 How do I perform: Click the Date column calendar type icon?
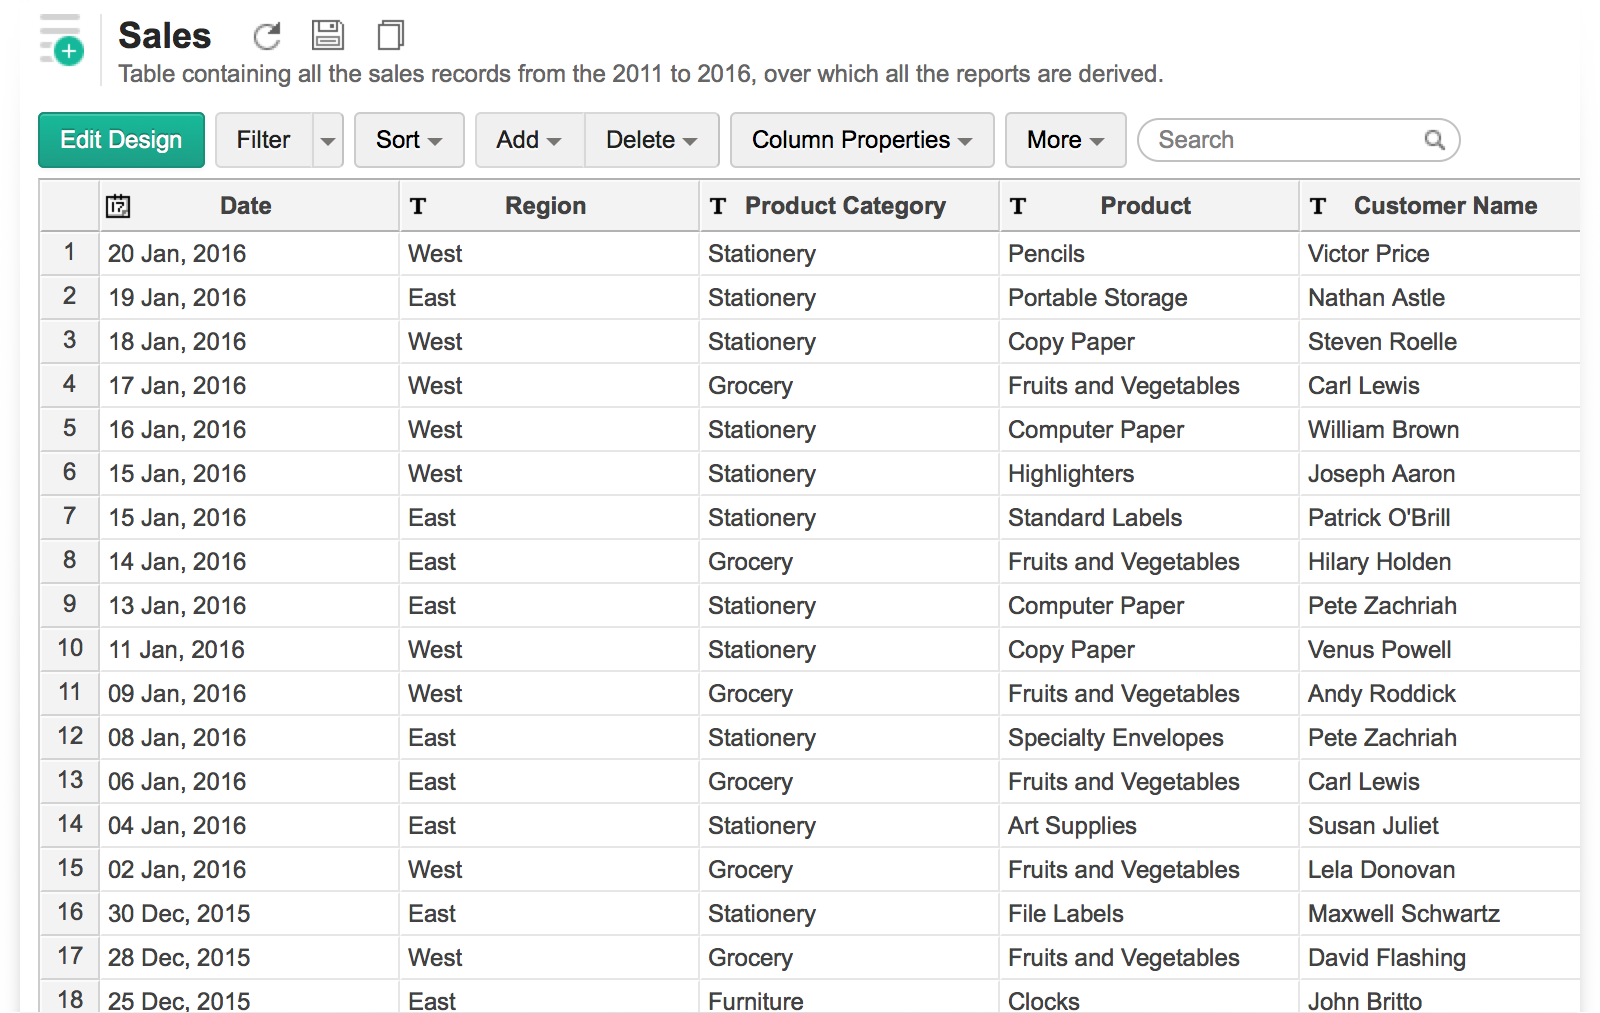(x=118, y=206)
